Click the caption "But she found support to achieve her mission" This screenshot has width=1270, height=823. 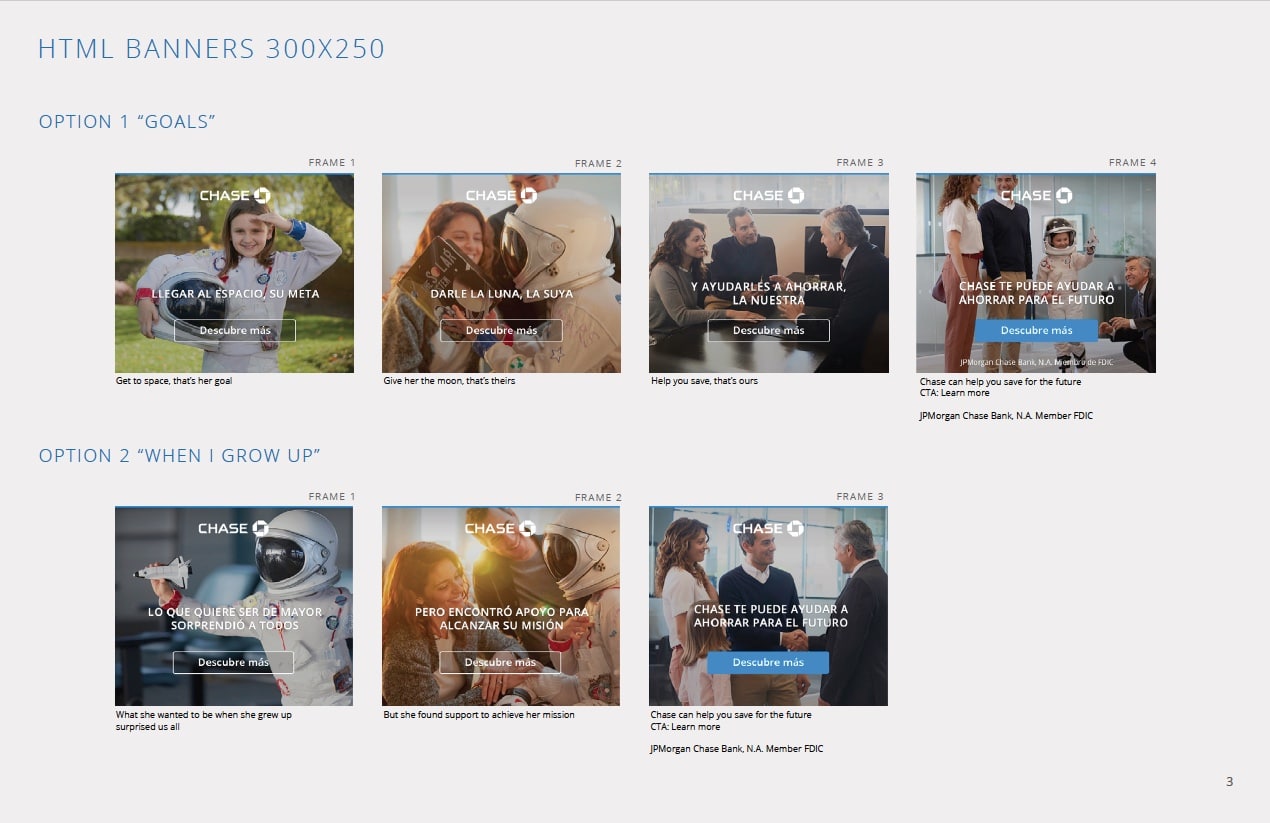click(479, 715)
